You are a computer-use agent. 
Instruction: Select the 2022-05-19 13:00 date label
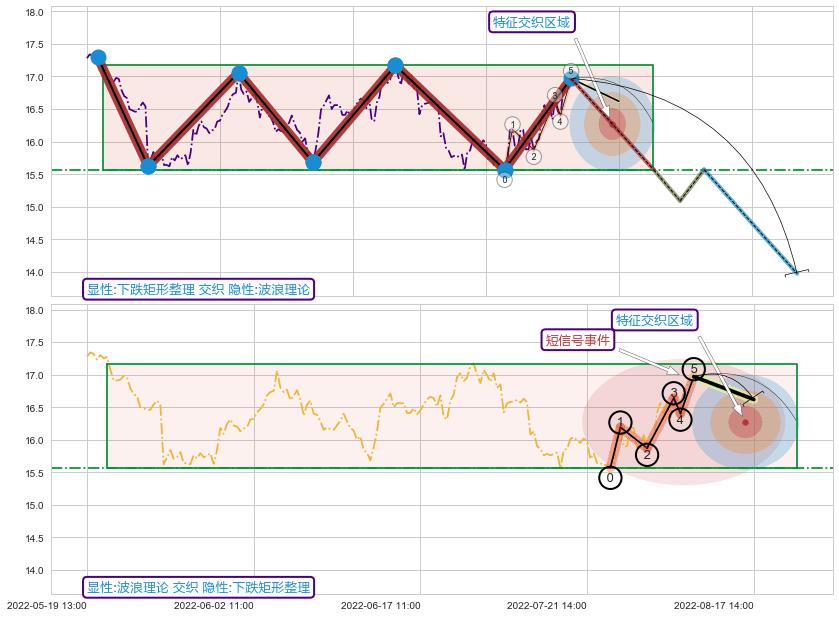click(x=46, y=605)
